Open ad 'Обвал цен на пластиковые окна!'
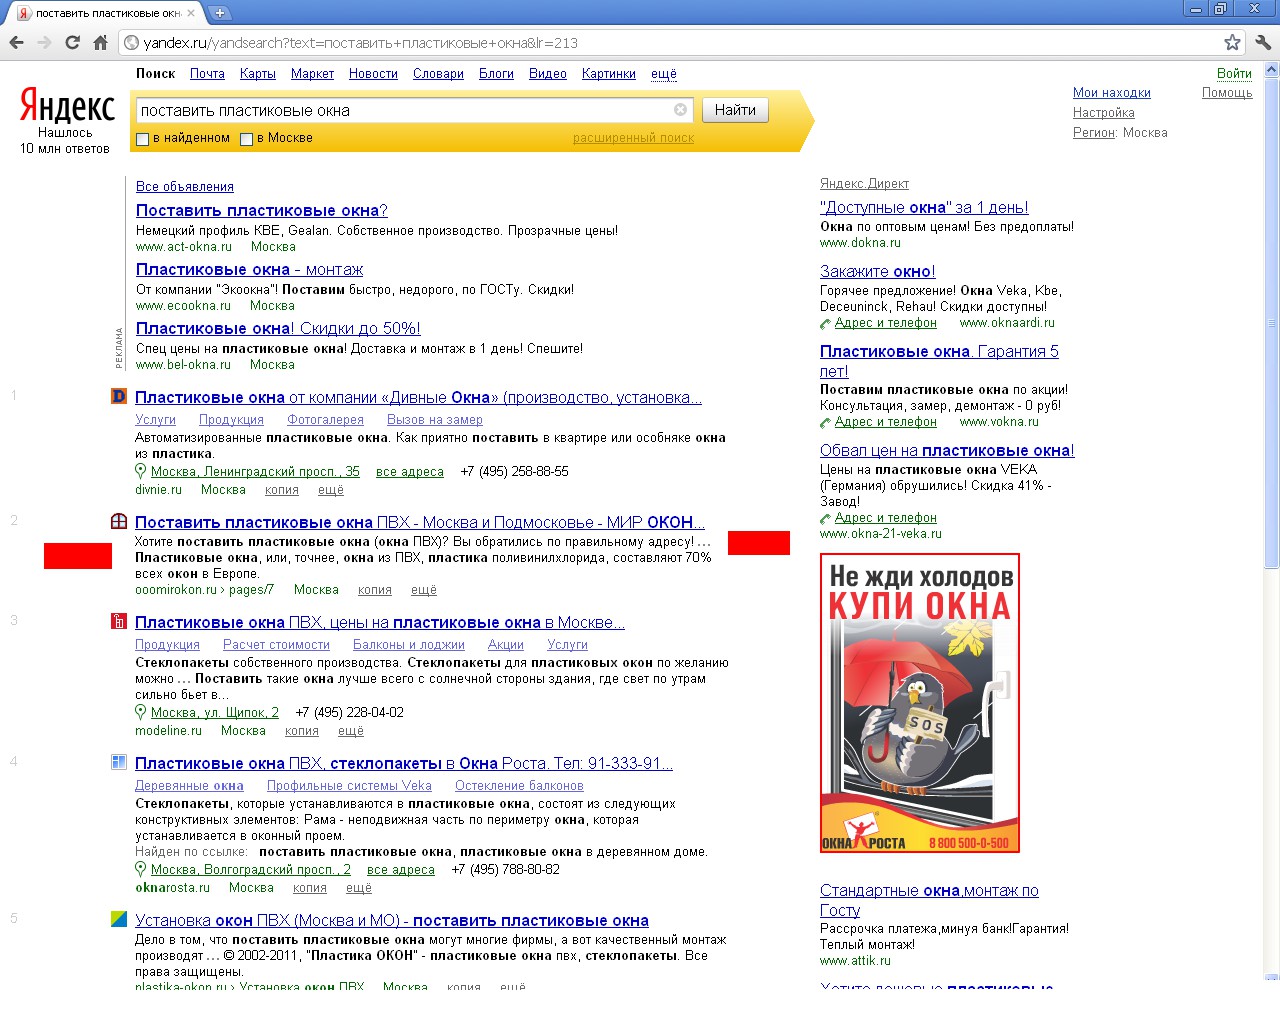This screenshot has width=1280, height=1024. pos(947,450)
